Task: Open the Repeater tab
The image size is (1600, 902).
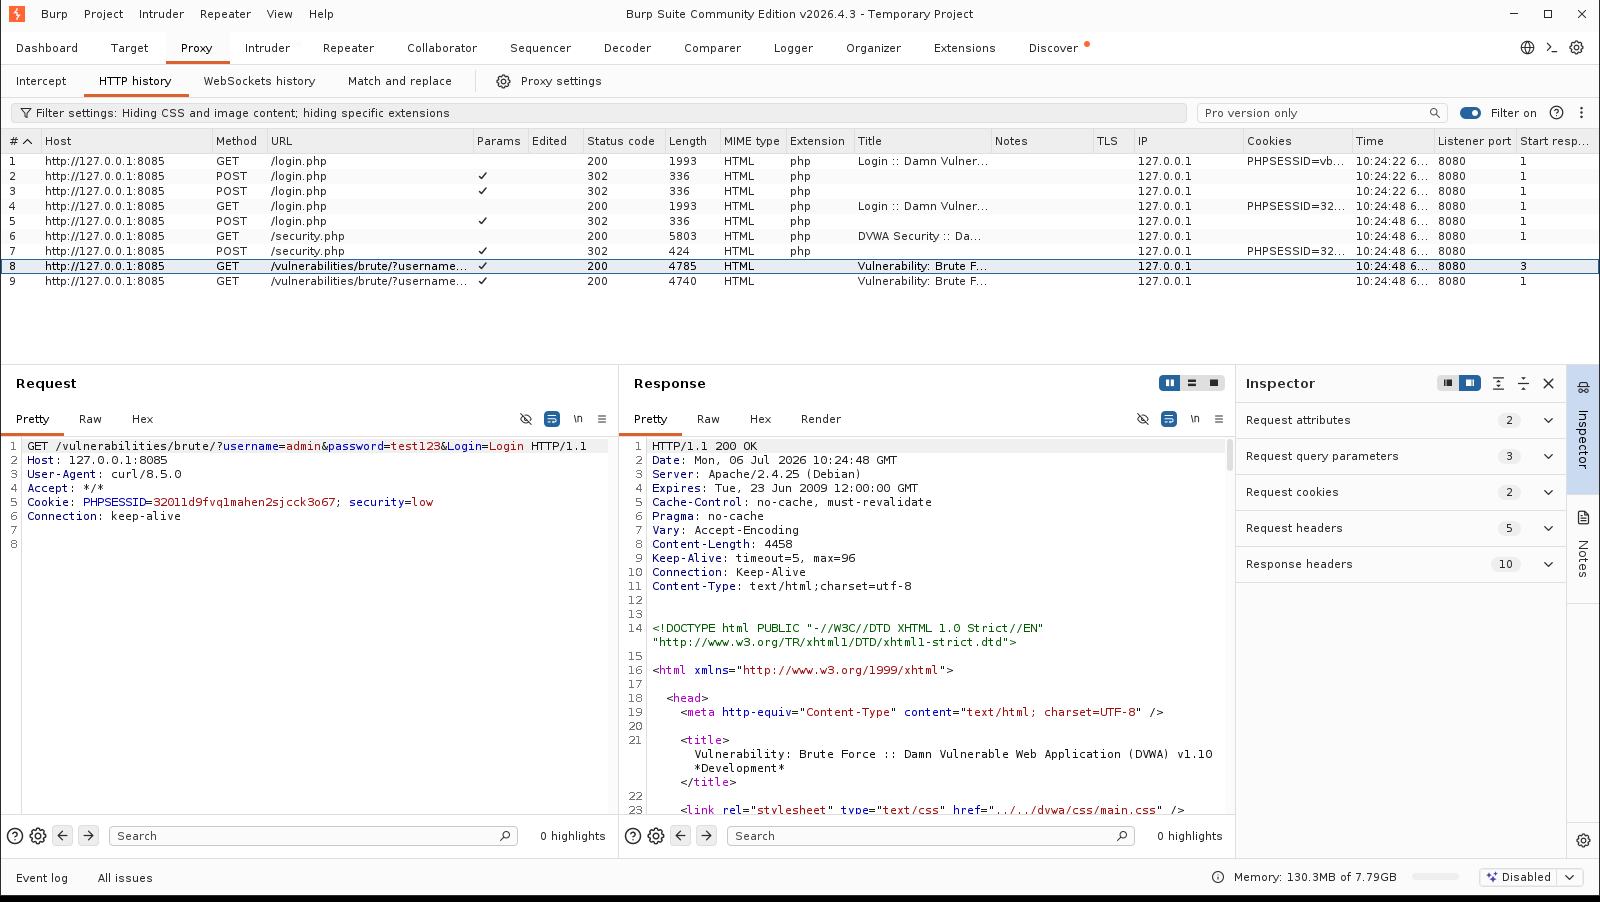Action: click(x=348, y=48)
